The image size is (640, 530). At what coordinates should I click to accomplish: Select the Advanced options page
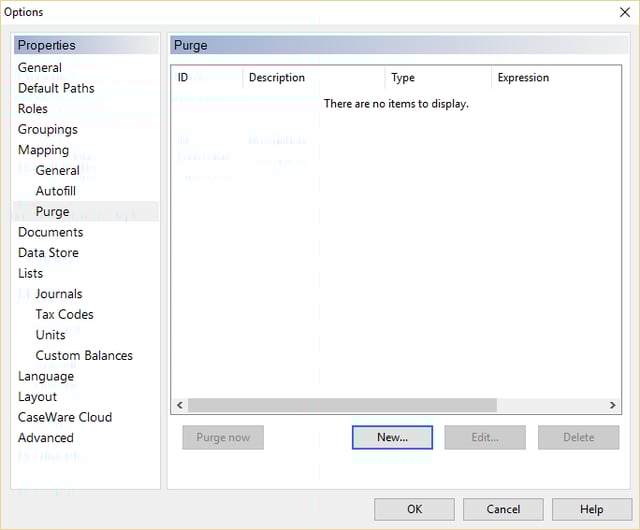tap(46, 438)
